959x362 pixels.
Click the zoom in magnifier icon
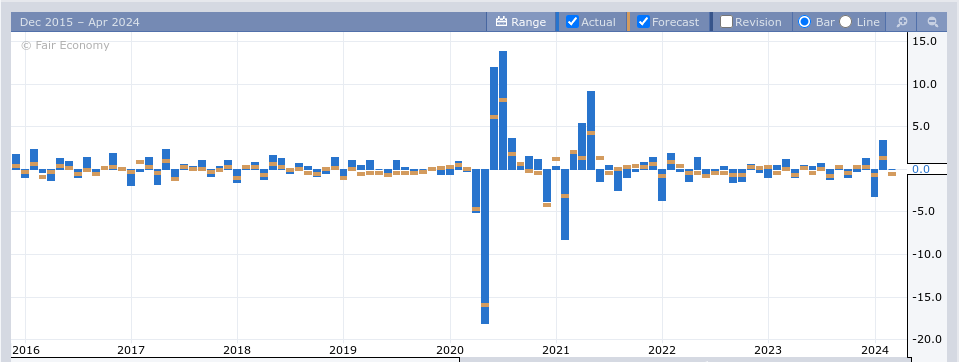[x=902, y=22]
